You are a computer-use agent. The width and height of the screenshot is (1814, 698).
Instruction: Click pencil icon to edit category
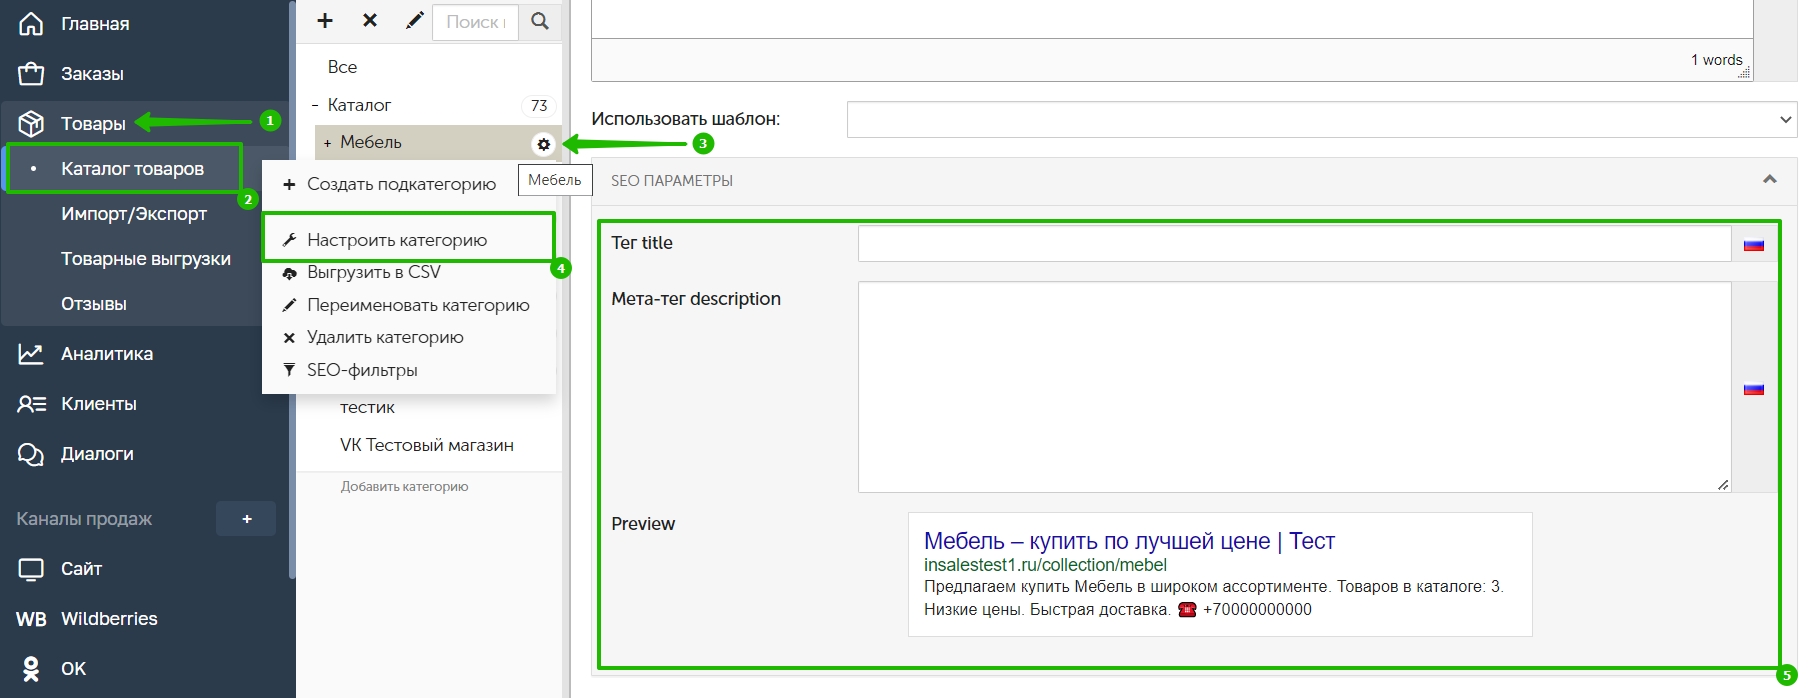(414, 21)
